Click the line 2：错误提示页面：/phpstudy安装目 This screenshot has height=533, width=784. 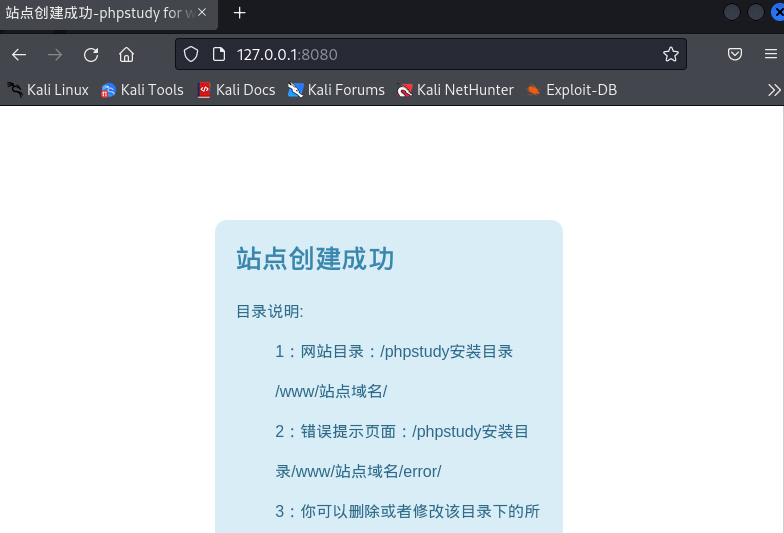pyautogui.click(x=402, y=431)
